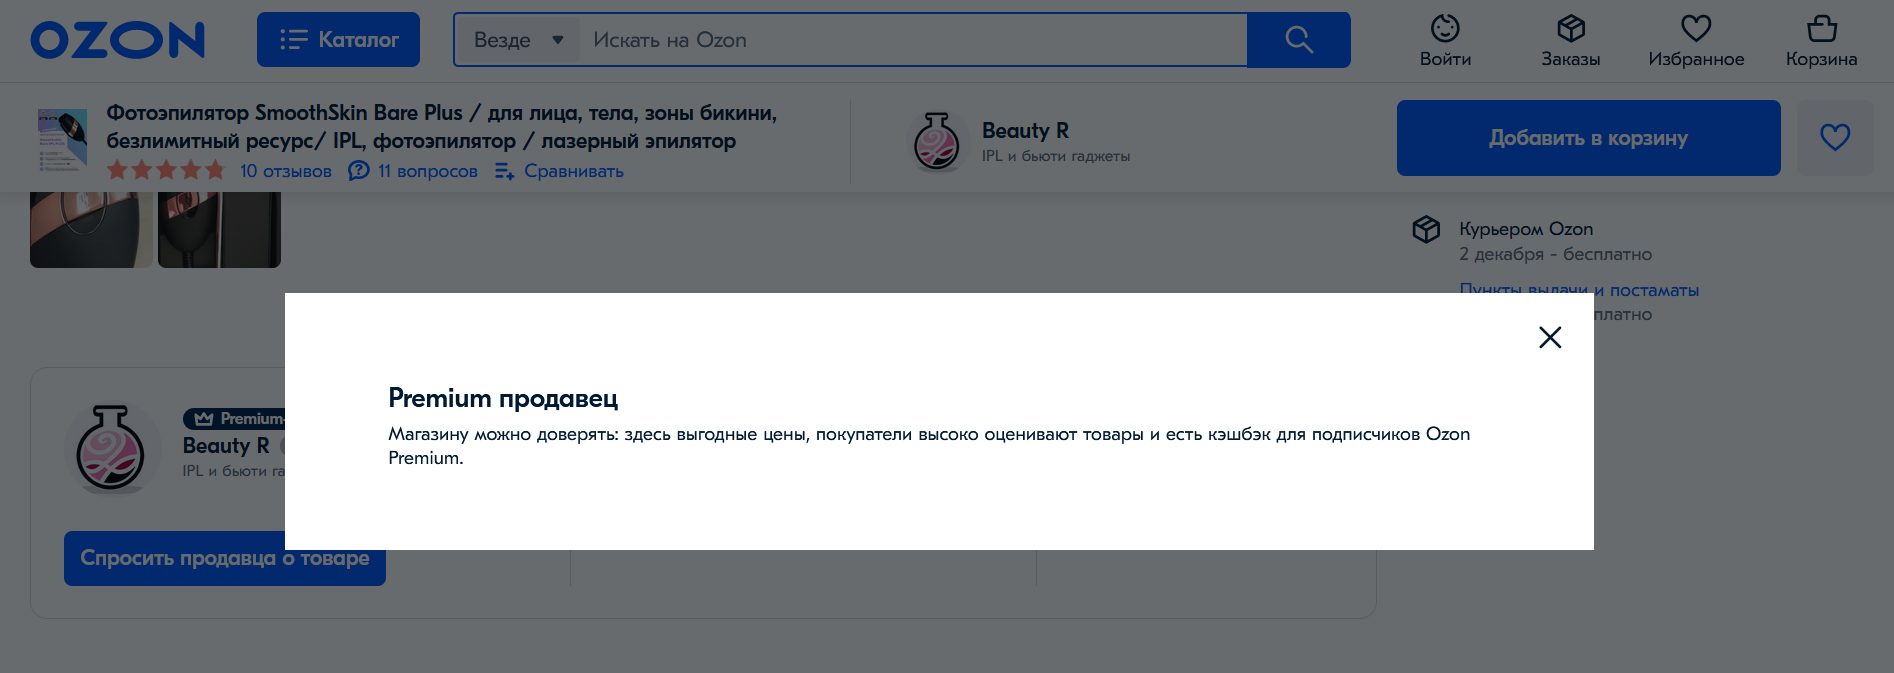Click Beauty R logo in seller card

(x=111, y=448)
